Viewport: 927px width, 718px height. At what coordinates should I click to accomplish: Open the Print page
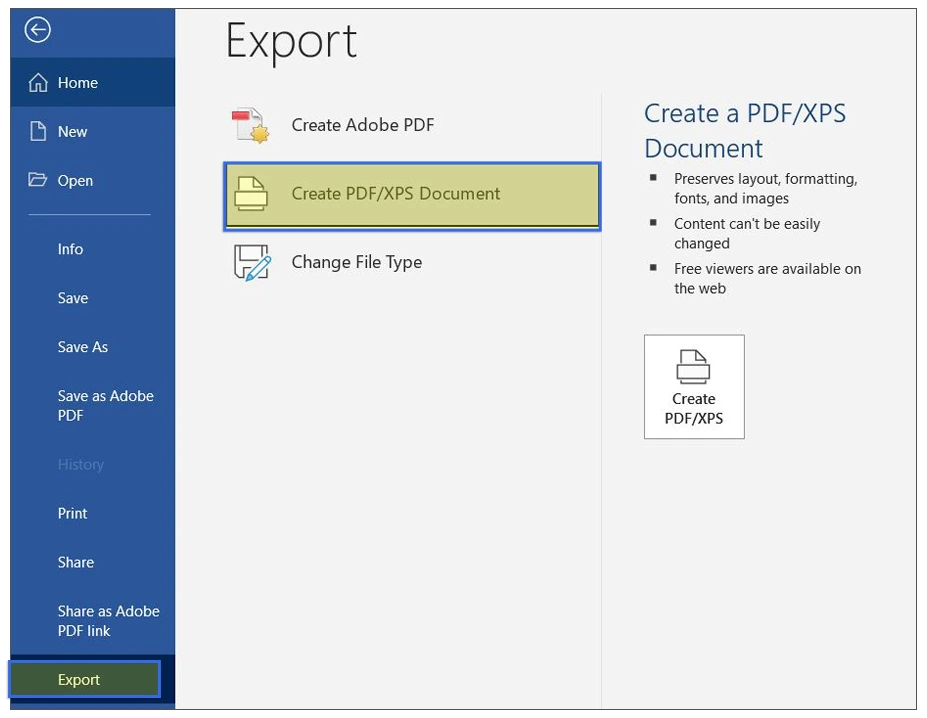point(72,513)
